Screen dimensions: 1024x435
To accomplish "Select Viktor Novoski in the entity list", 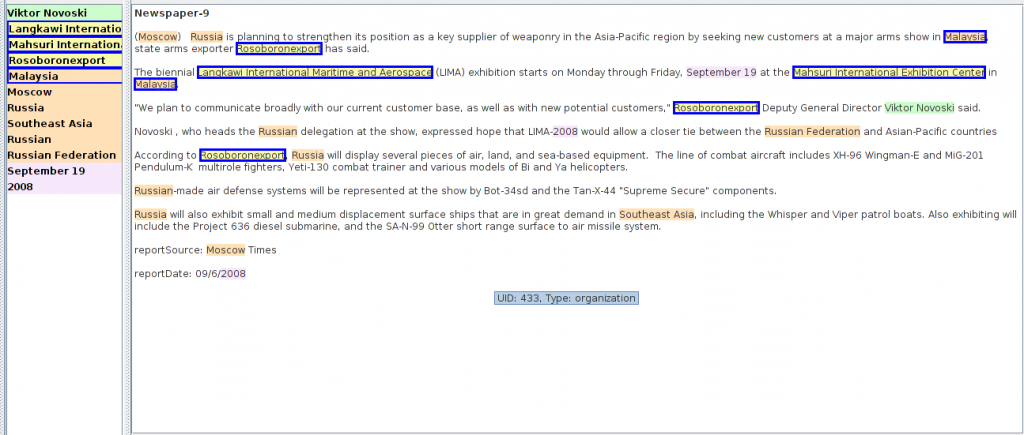I will (64, 13).
